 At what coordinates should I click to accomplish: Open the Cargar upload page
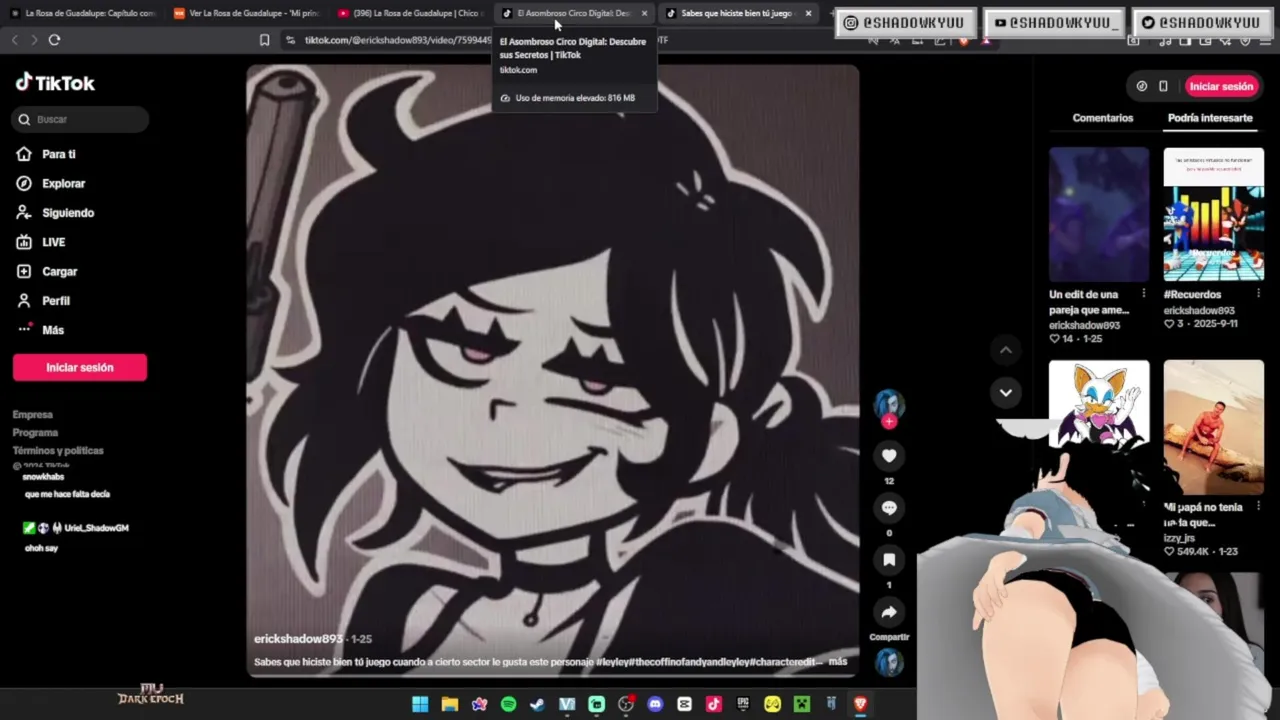(x=47, y=271)
